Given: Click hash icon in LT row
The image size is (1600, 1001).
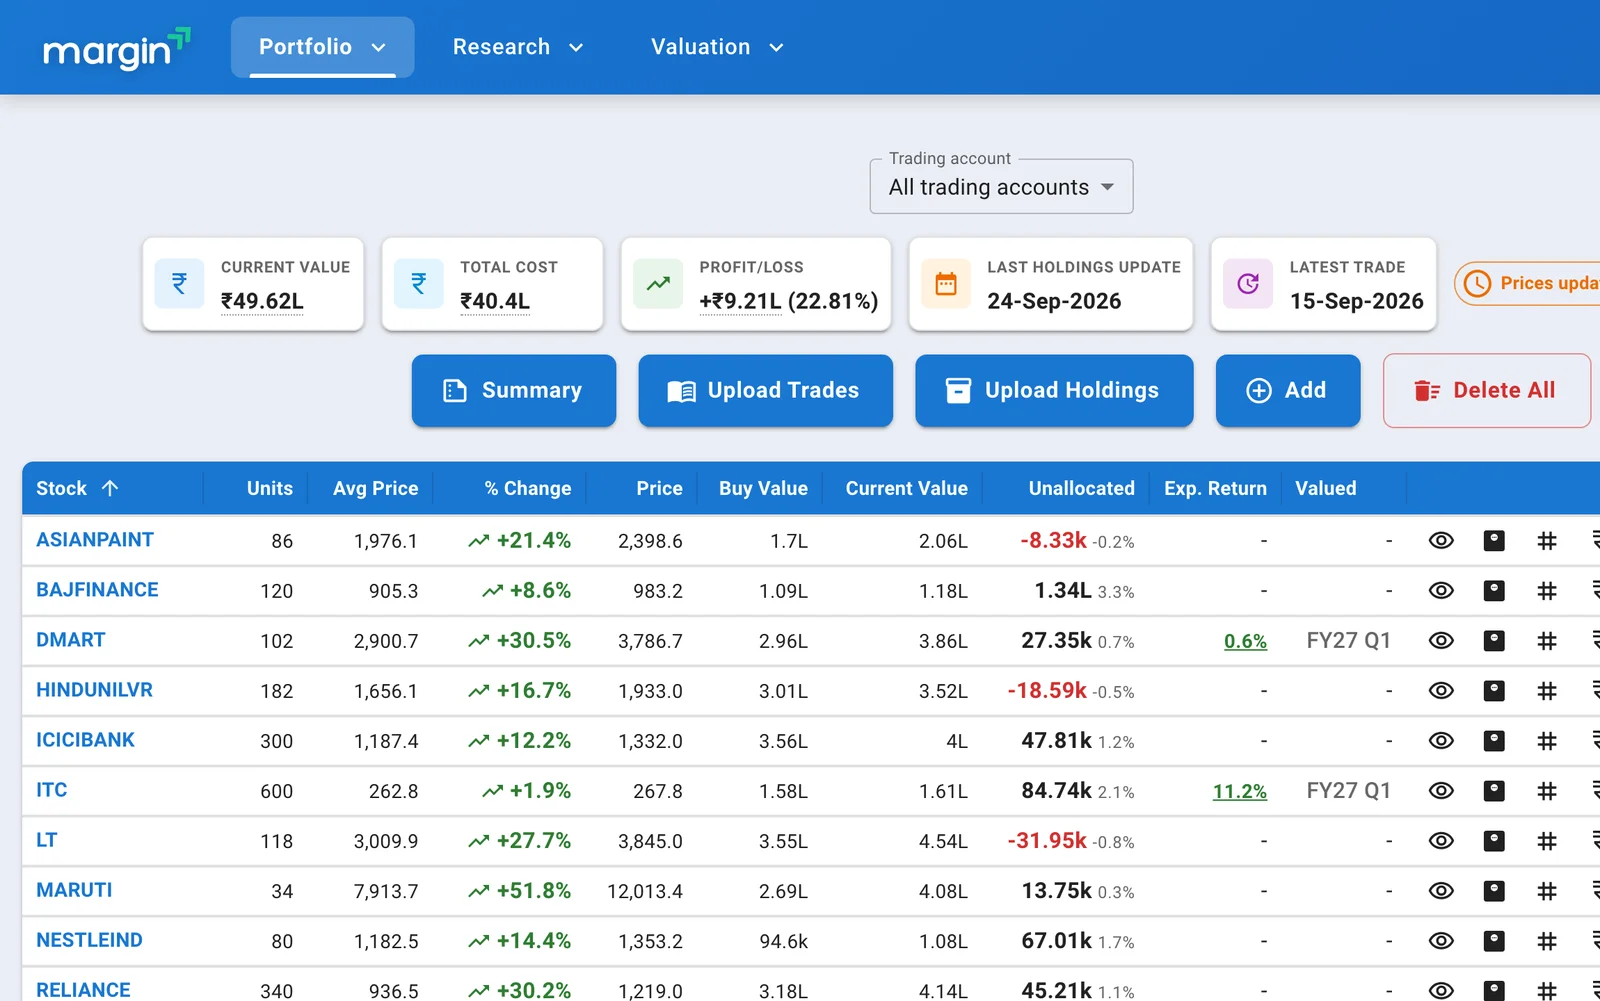Looking at the screenshot, I should (x=1547, y=841).
